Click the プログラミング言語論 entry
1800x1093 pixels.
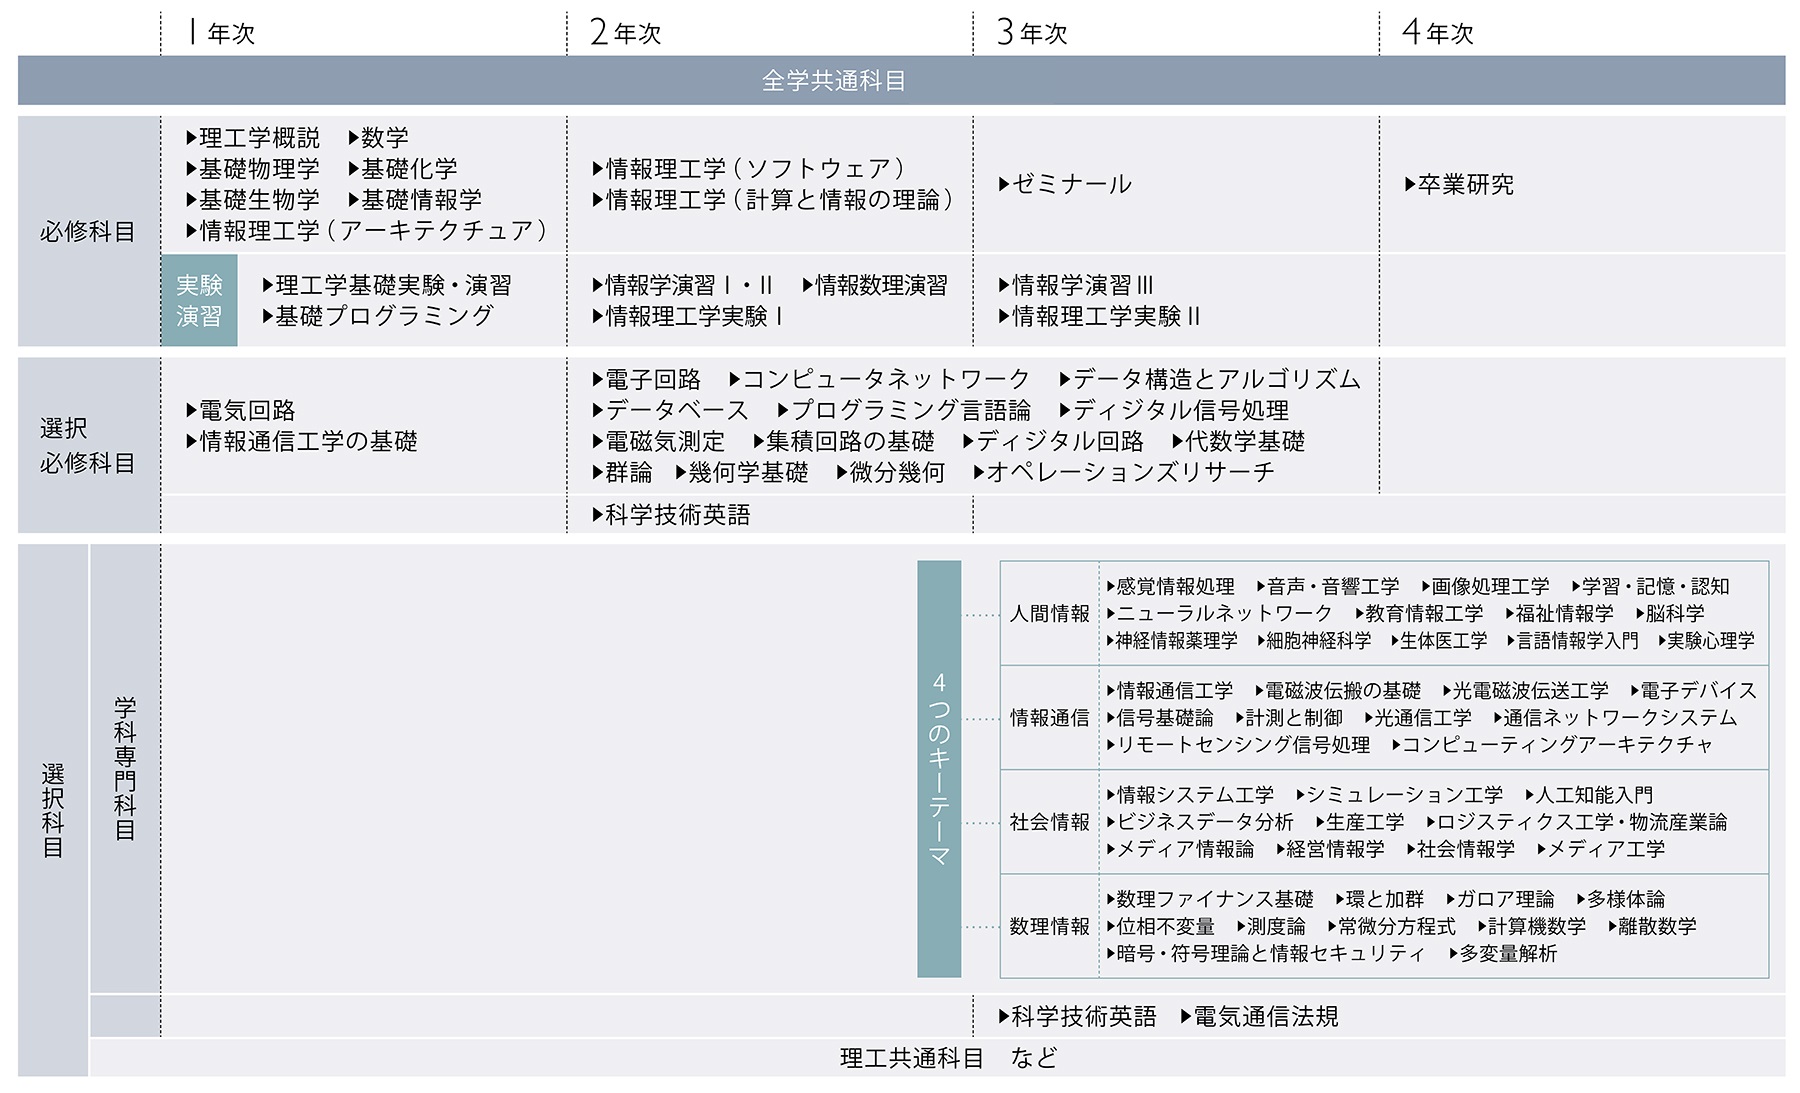[904, 410]
